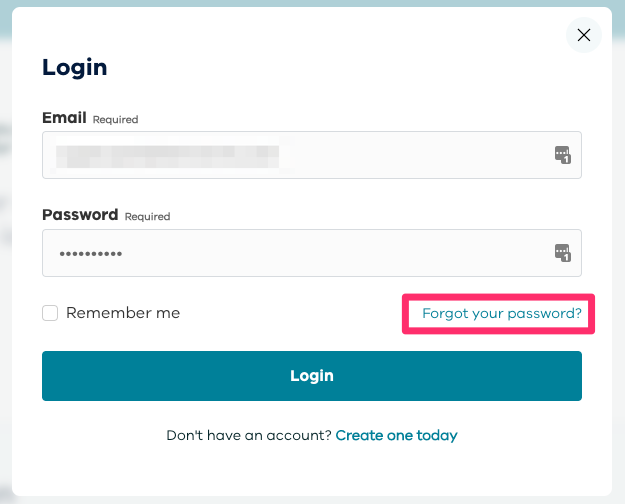
Task: Click the "Login" heading at the top
Action: 74,68
